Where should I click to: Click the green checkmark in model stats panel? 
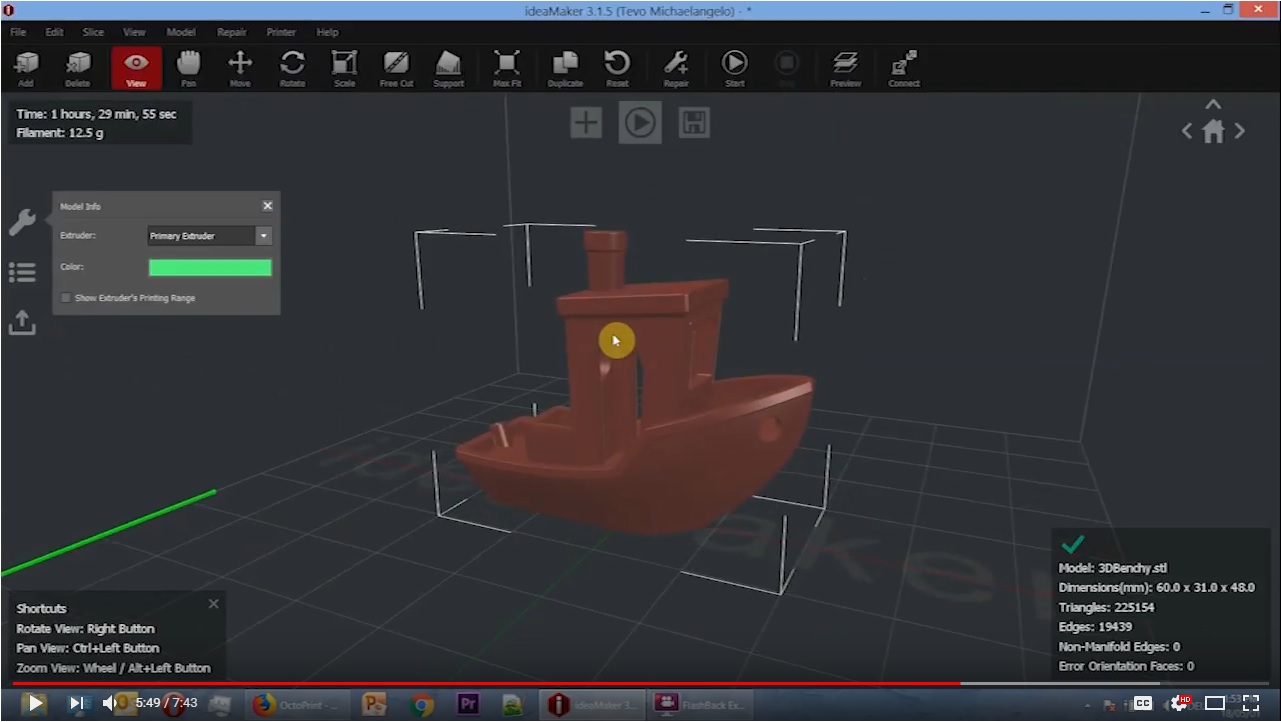coord(1073,545)
